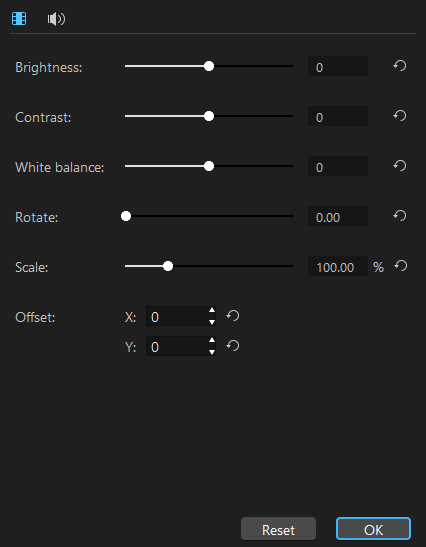Switch to the video settings tab icon
Image resolution: width=426 pixels, height=547 pixels.
19,18
